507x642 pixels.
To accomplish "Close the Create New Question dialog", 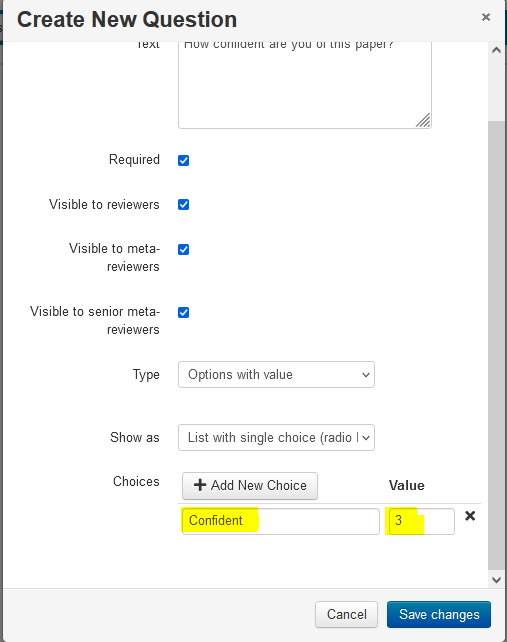I will point(486,17).
